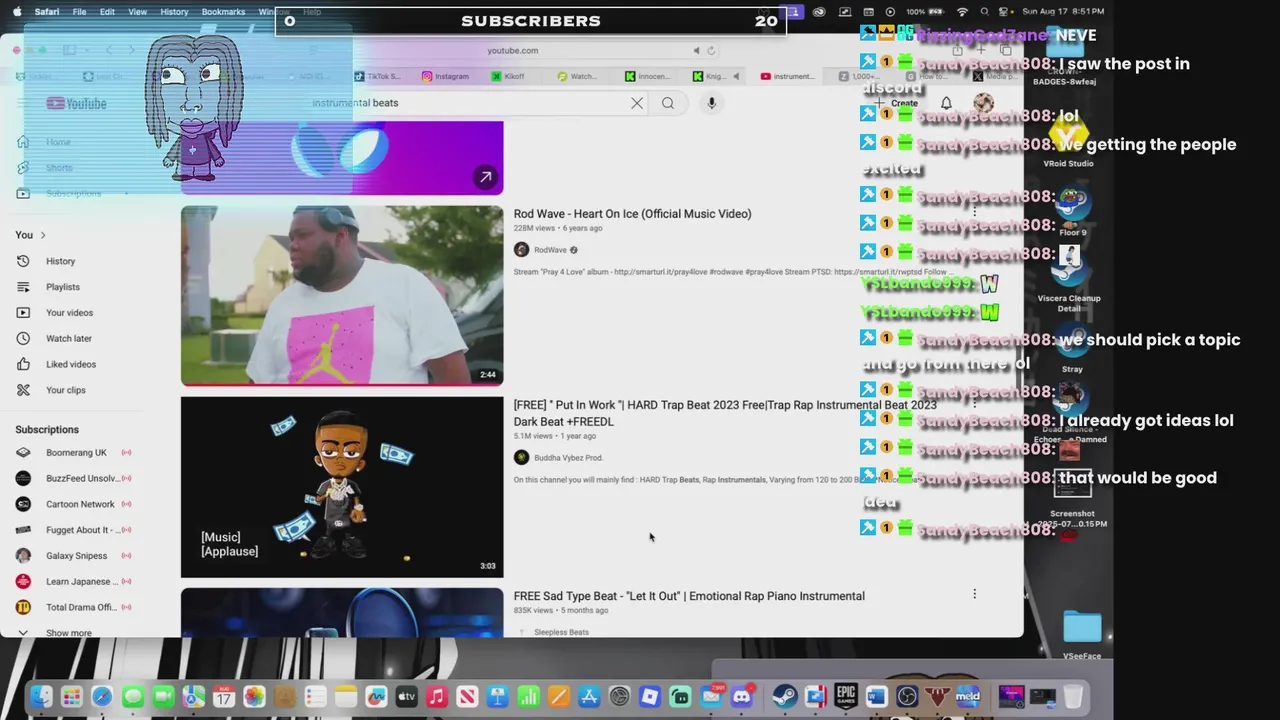Open Apple TV from the Dock
The width and height of the screenshot is (1280, 720).
[406, 697]
